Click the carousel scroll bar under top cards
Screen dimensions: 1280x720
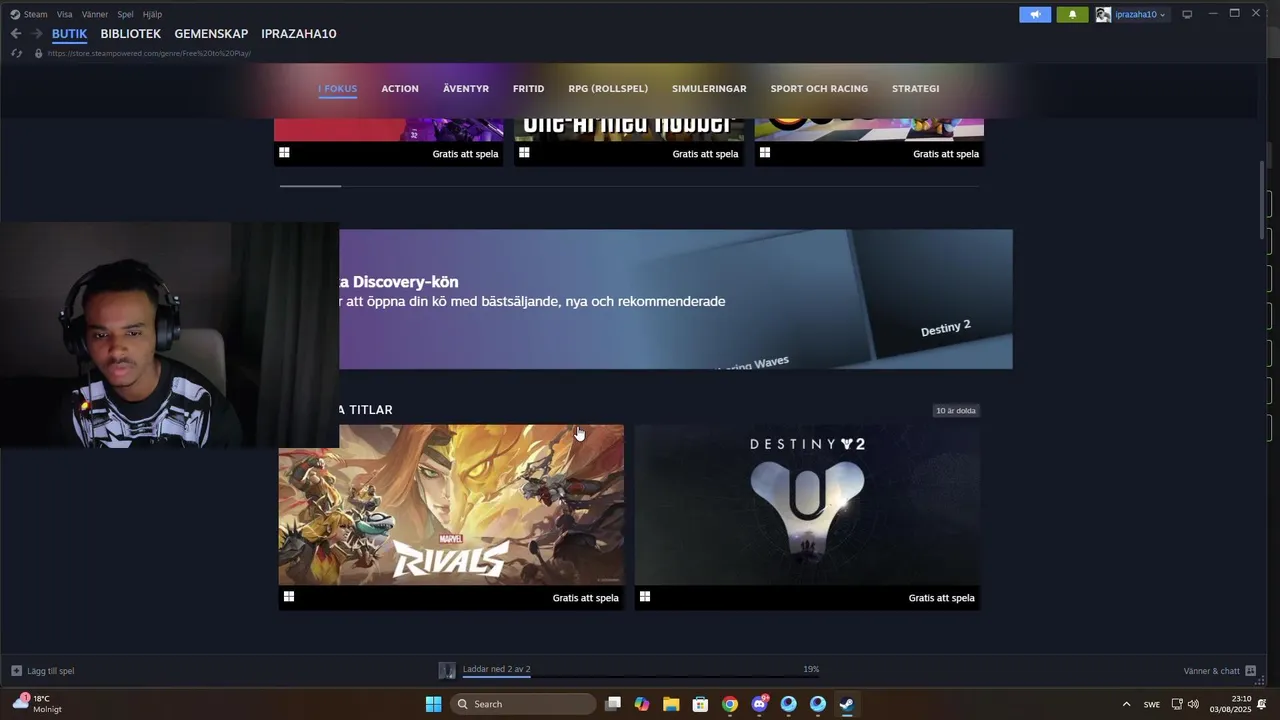pos(310,186)
